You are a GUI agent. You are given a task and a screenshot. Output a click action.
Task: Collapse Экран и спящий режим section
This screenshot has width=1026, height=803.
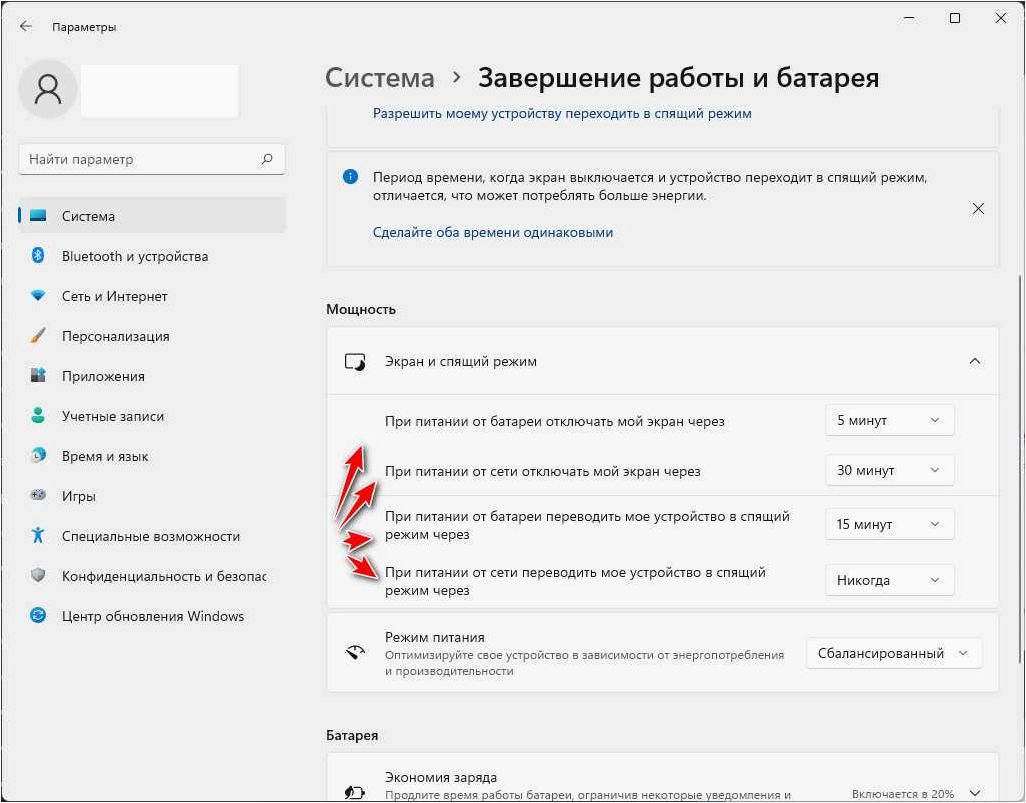[x=974, y=361]
